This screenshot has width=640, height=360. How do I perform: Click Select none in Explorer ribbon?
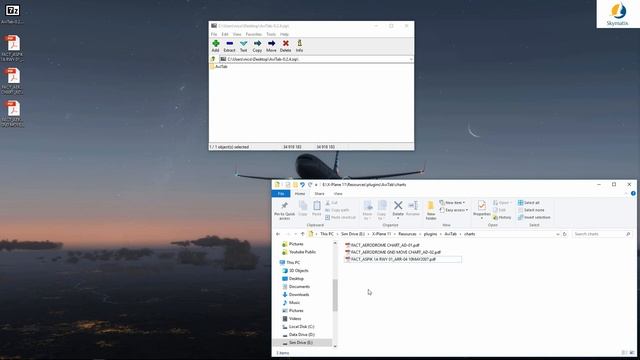coord(531,210)
